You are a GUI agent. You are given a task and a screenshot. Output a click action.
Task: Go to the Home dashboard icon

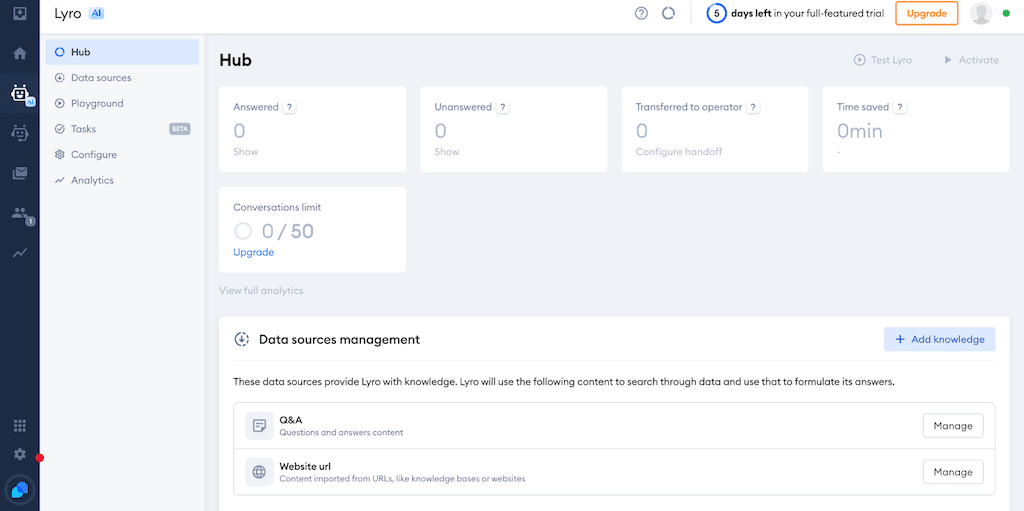click(20, 54)
